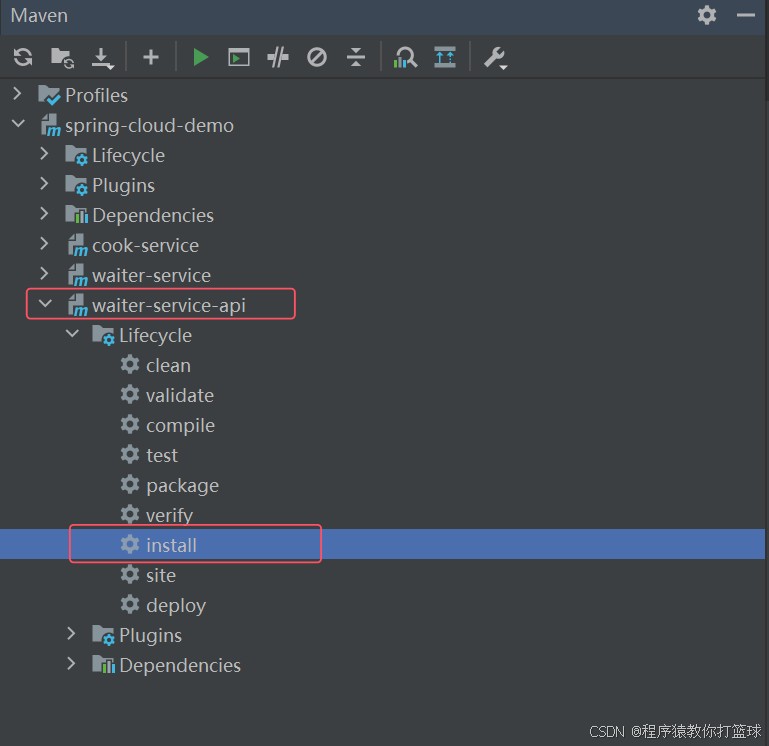
Task: Click the site goal gear icon
Action: click(x=130, y=574)
